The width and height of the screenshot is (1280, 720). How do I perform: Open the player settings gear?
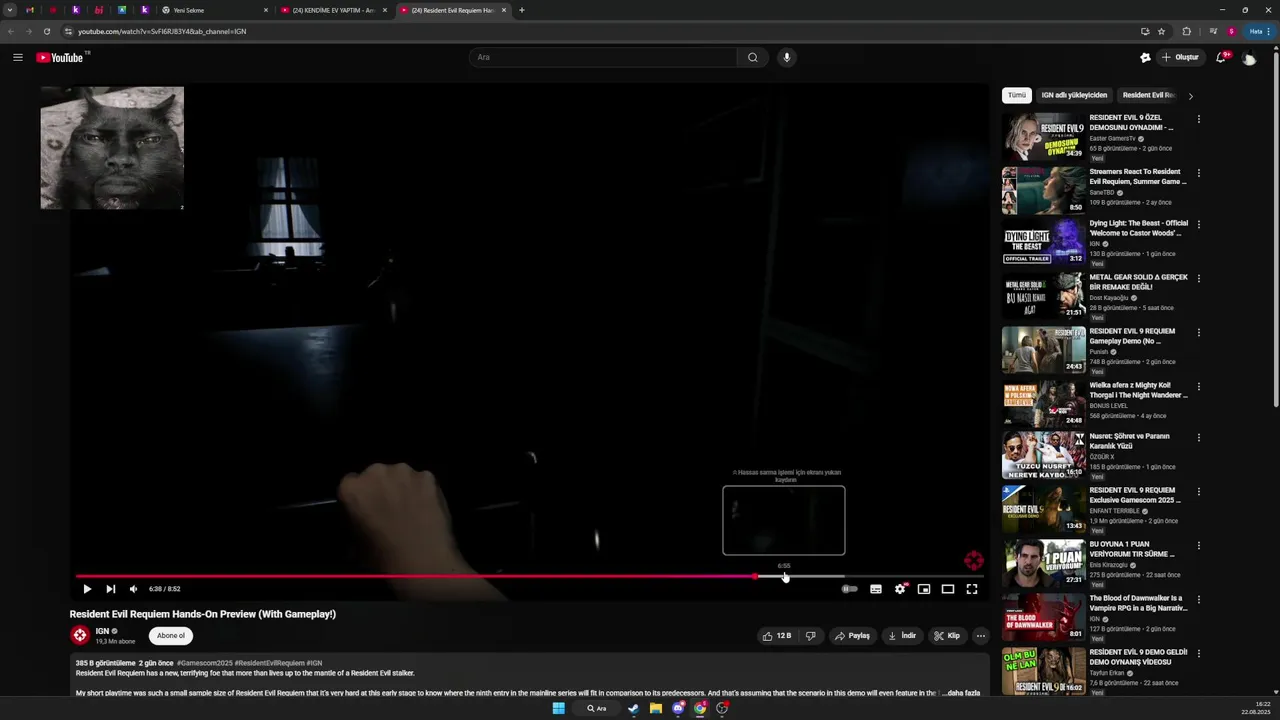(900, 589)
